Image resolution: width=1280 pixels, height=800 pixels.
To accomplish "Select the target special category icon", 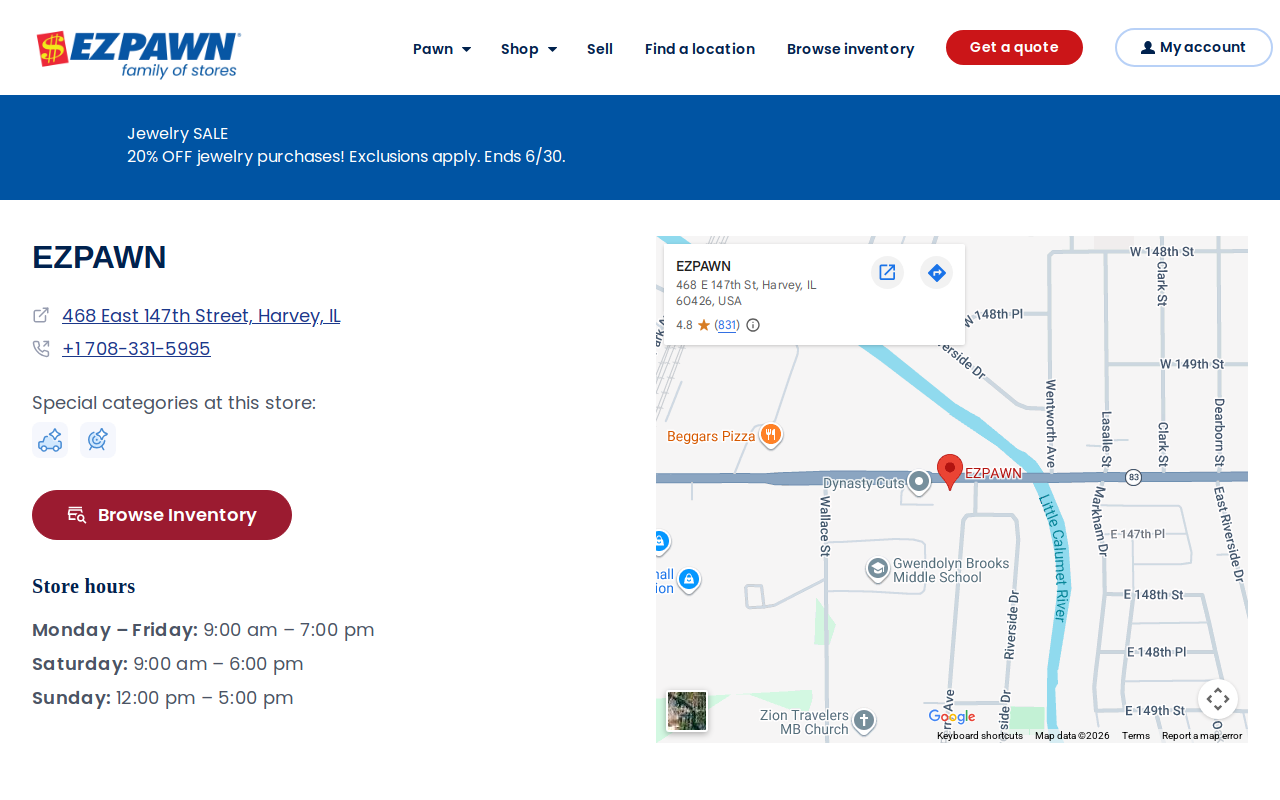I will click(98, 440).
